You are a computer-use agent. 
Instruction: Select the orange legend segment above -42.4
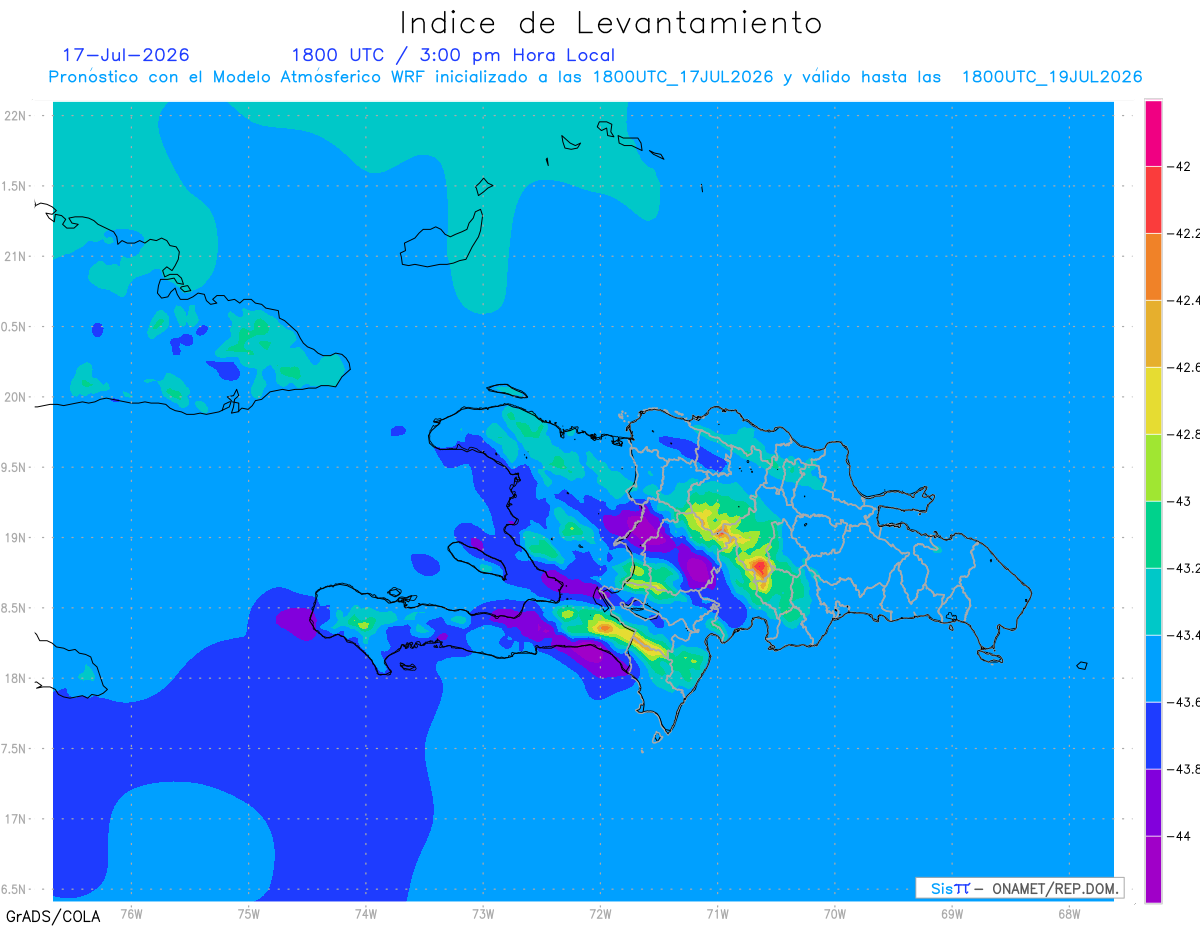(1153, 267)
